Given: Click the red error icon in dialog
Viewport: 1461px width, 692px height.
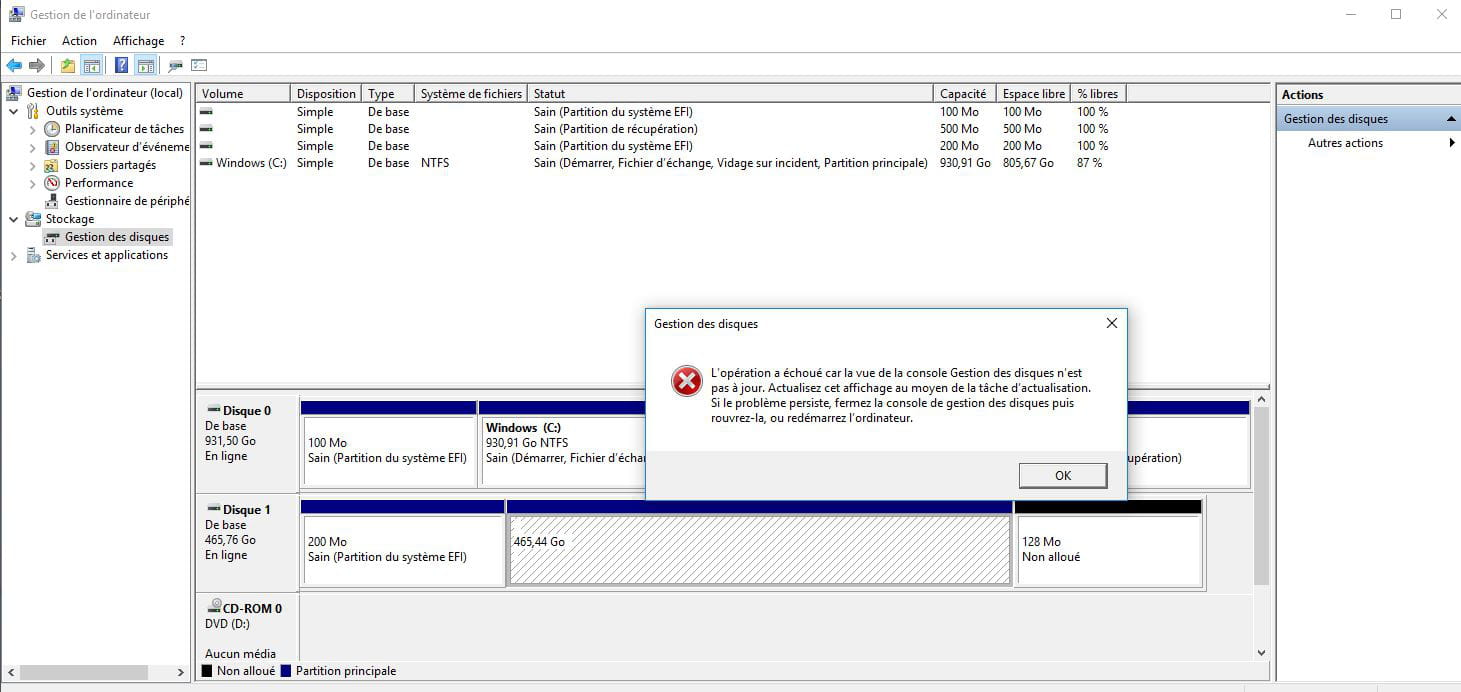Looking at the screenshot, I should point(686,381).
